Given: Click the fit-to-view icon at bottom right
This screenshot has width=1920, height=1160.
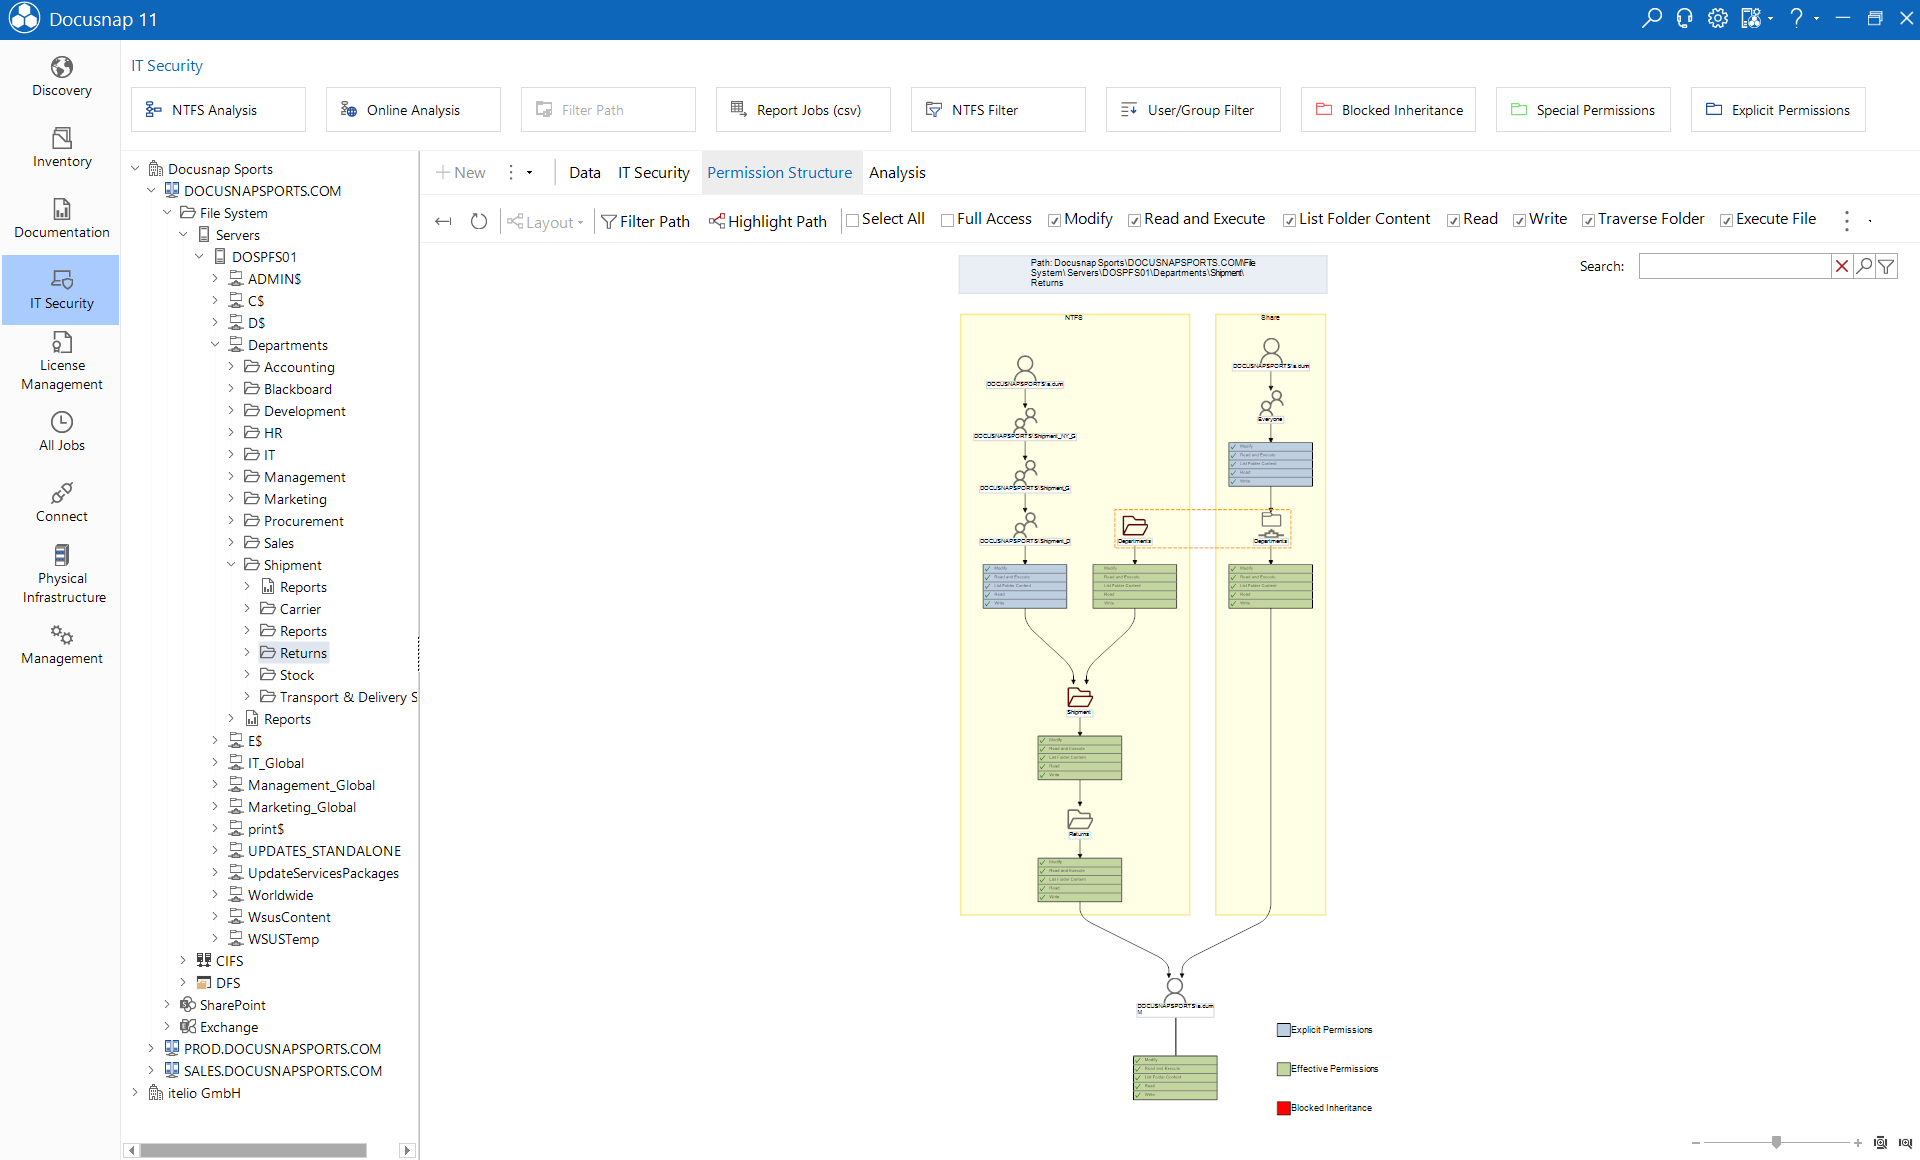Looking at the screenshot, I should (x=1880, y=1143).
